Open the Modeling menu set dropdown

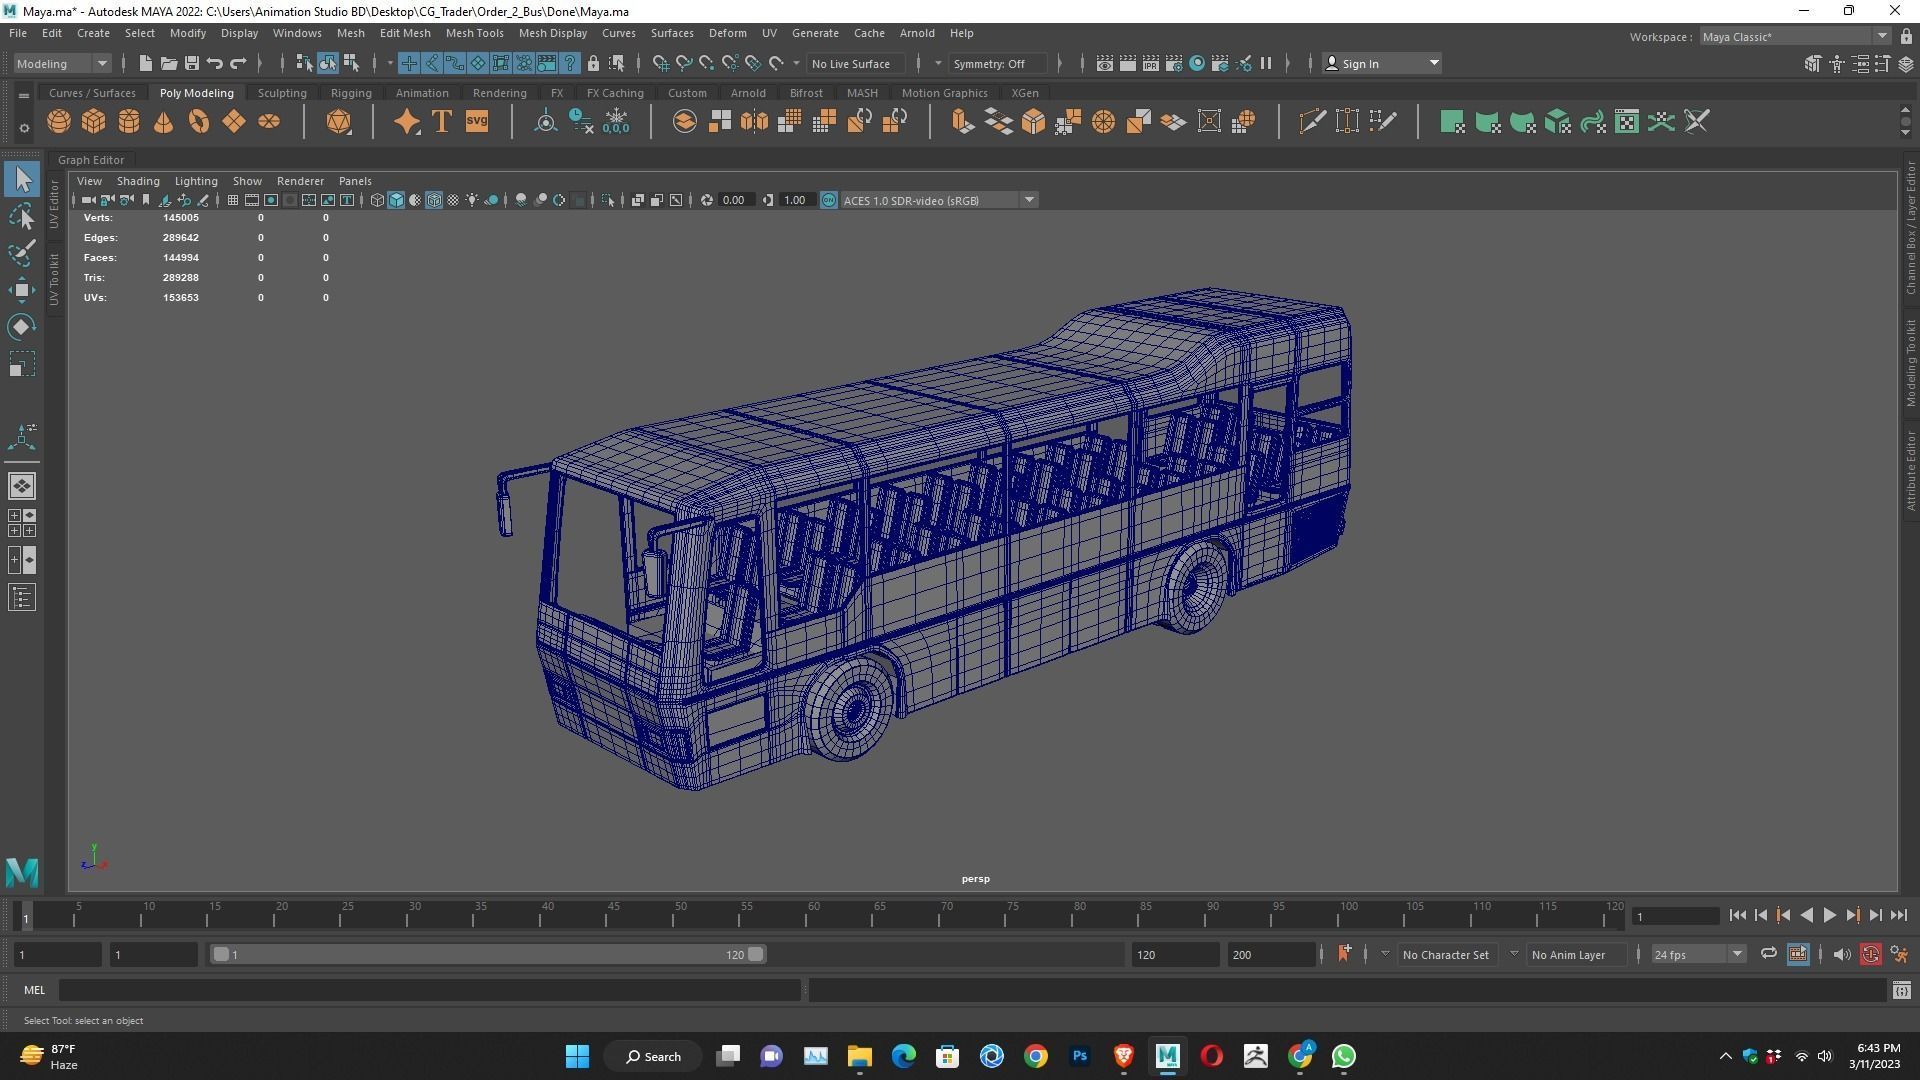[x=62, y=63]
